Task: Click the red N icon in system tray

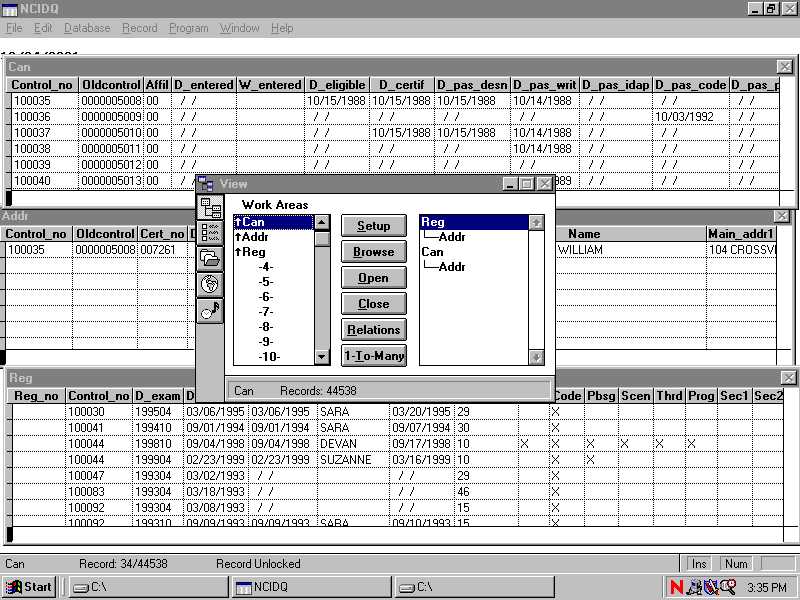Action: 677,587
